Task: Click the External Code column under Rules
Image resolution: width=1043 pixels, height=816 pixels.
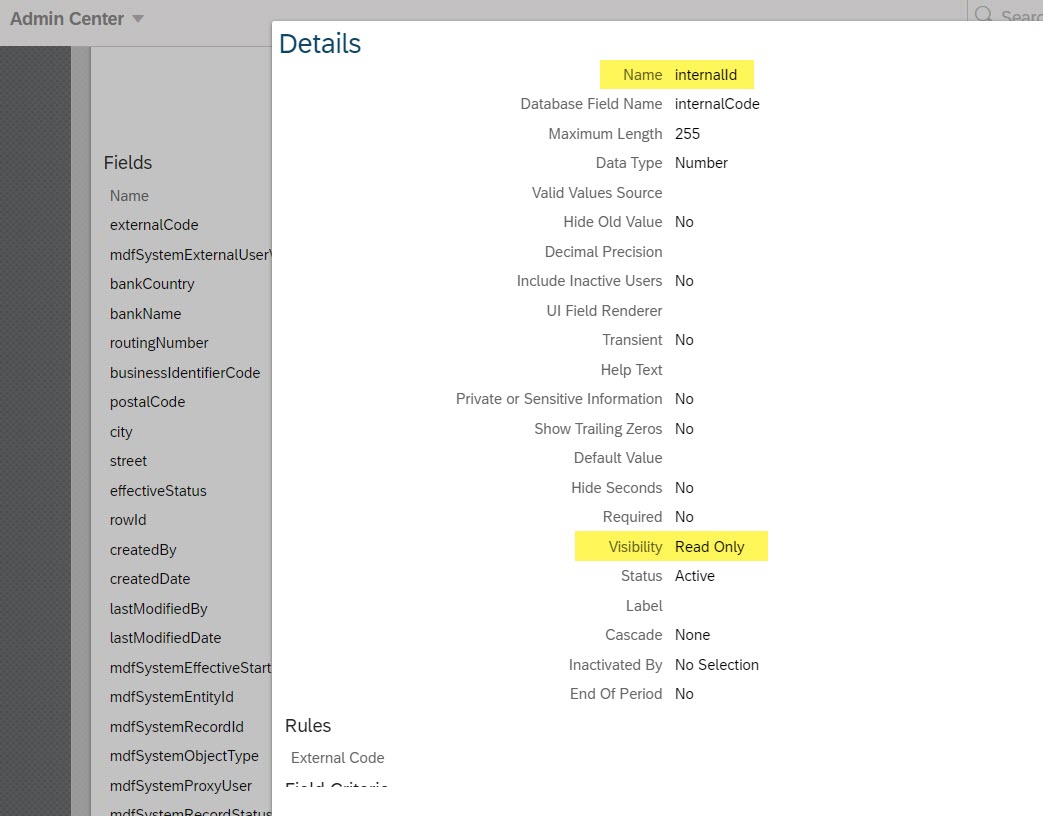Action: pyautogui.click(x=337, y=757)
